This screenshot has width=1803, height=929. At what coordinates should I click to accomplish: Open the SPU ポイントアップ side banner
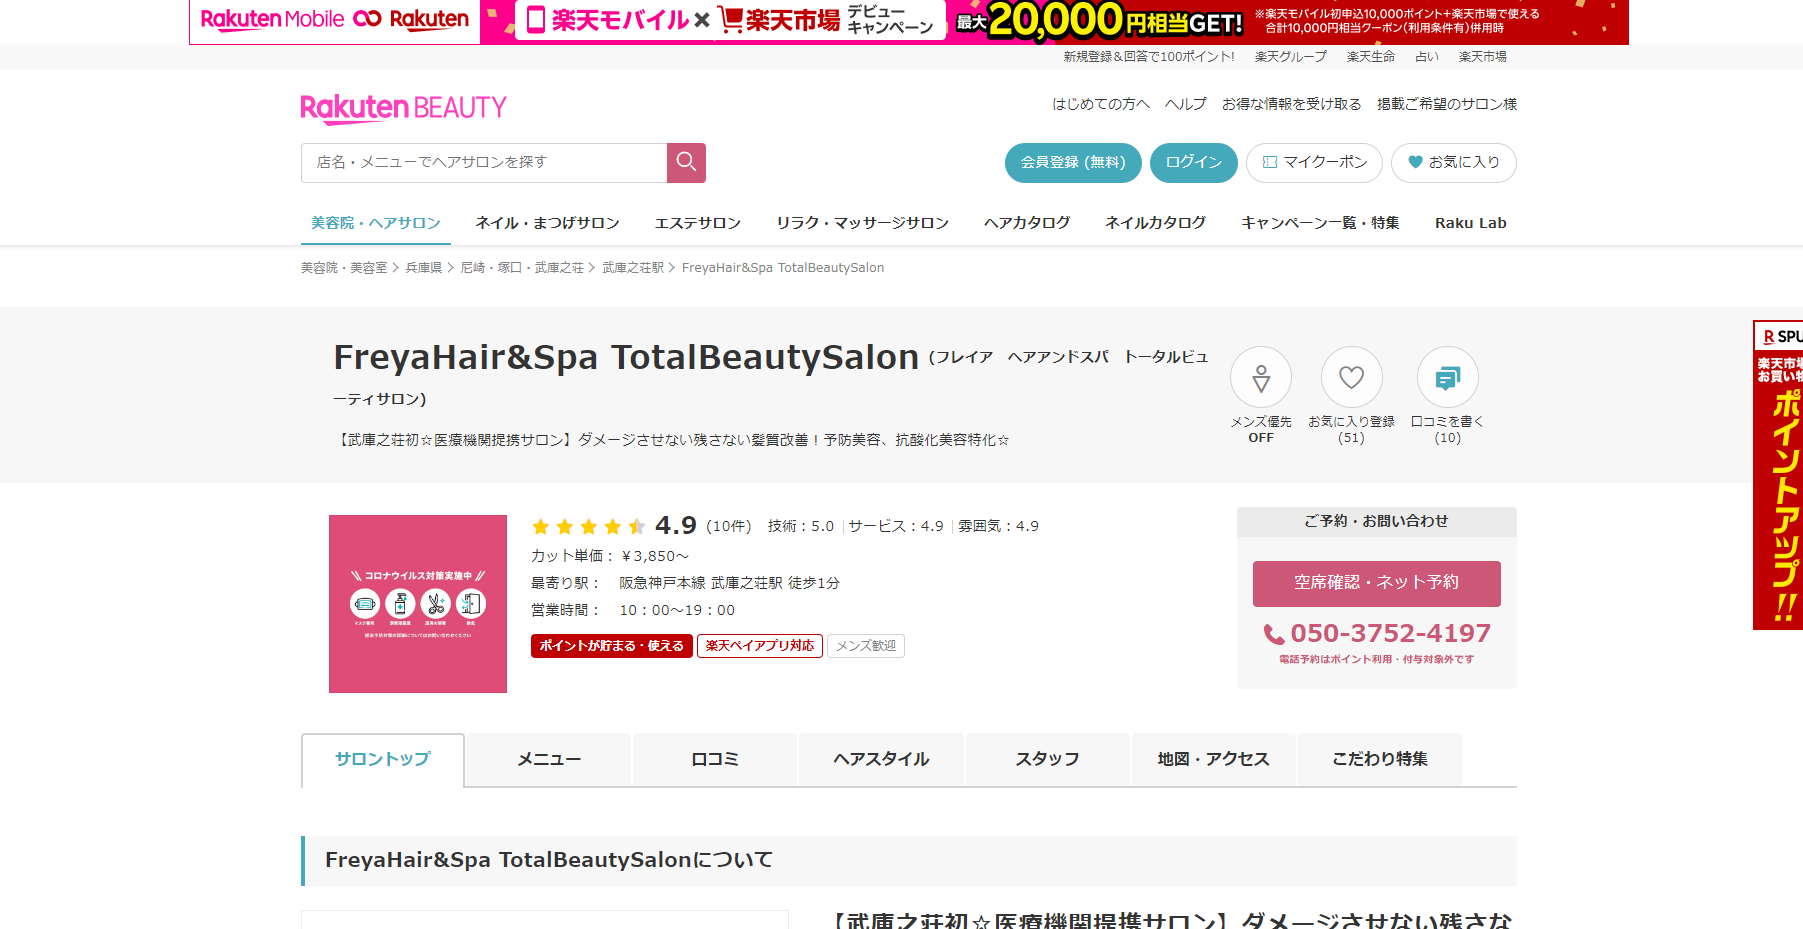click(x=1778, y=475)
